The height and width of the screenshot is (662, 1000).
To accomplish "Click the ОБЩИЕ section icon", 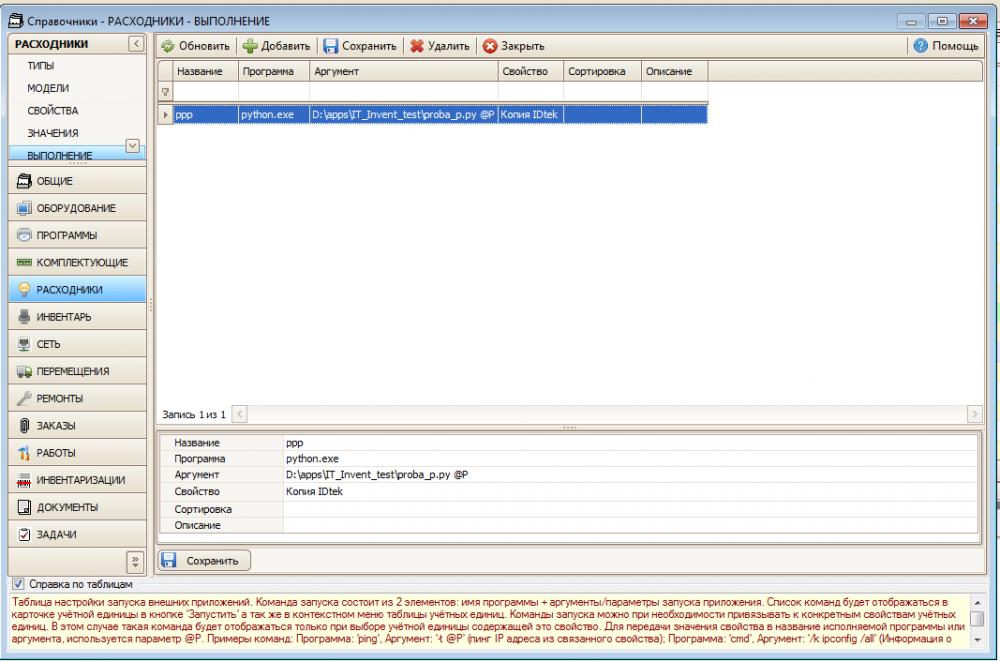I will click(x=24, y=181).
